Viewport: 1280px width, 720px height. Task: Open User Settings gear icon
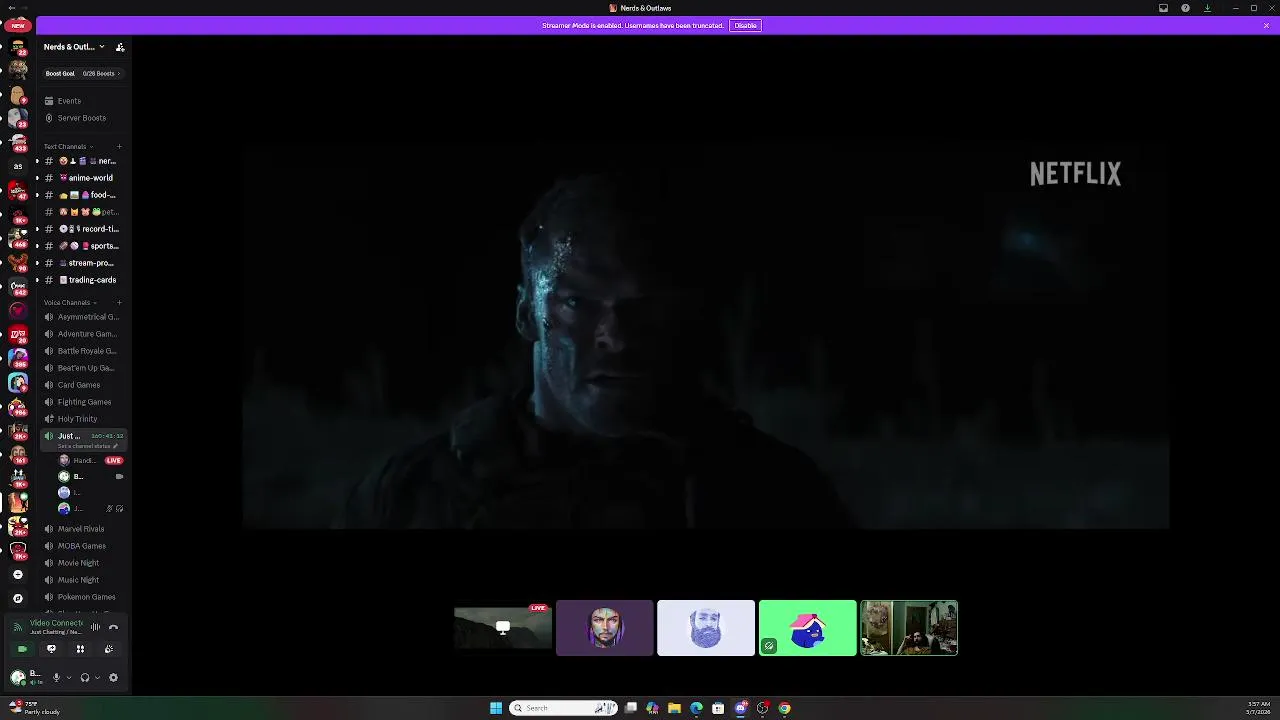click(x=113, y=677)
